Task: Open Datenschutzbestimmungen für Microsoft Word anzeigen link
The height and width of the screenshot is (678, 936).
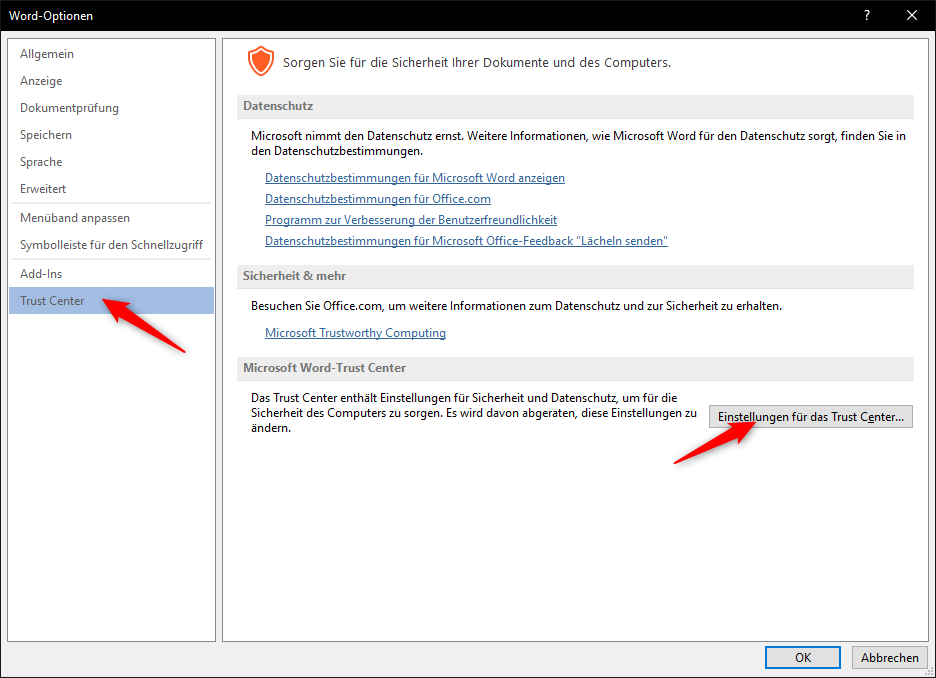Action: click(414, 178)
